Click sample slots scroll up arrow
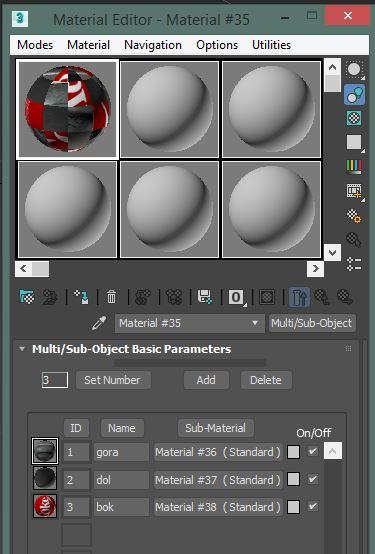Image resolution: width=375 pixels, height=554 pixels. 332,67
